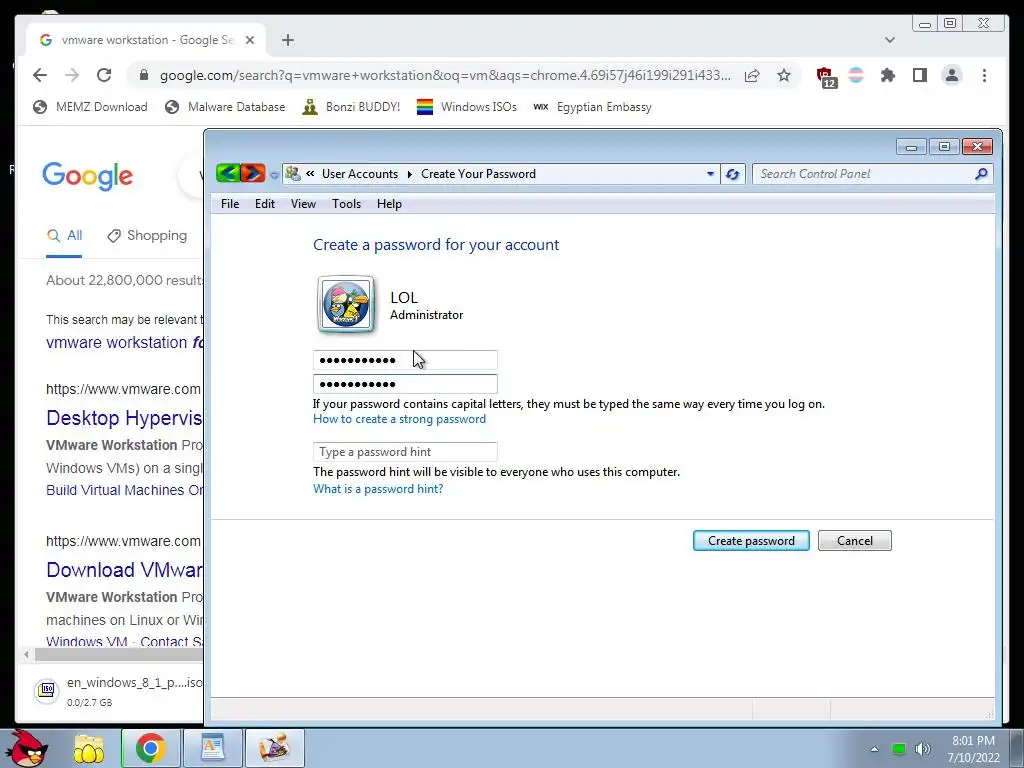Close the vmware workstation tab
The height and width of the screenshot is (768, 1024).
[249, 40]
